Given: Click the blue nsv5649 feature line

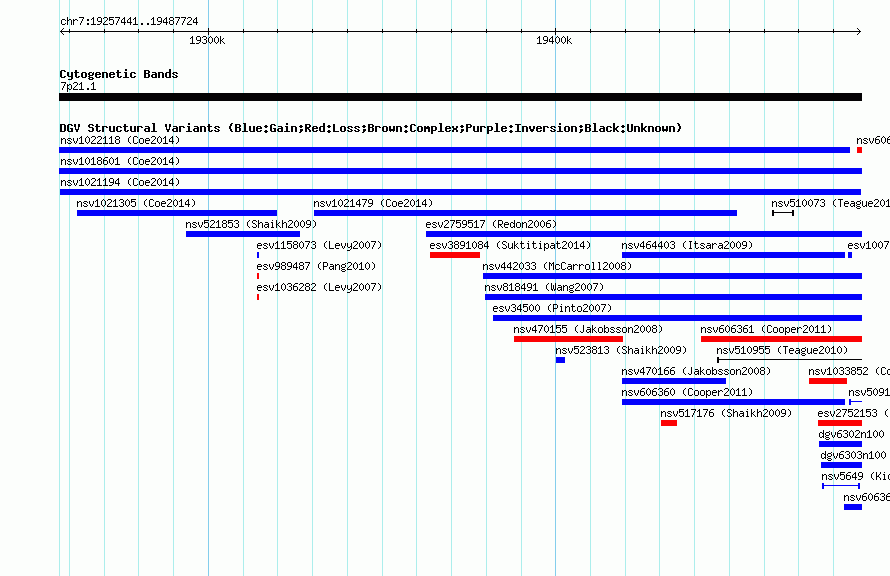Looking at the screenshot, I should click(841, 486).
